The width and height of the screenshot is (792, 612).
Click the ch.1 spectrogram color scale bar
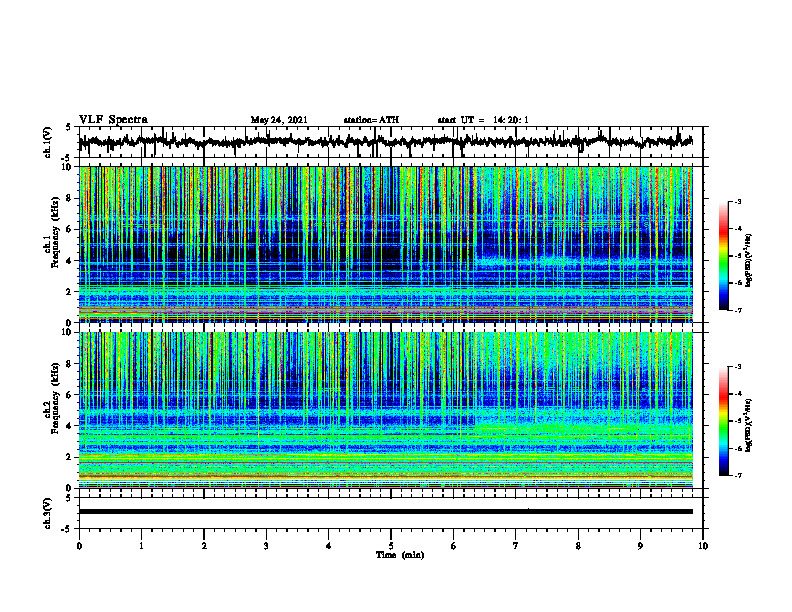click(x=723, y=256)
